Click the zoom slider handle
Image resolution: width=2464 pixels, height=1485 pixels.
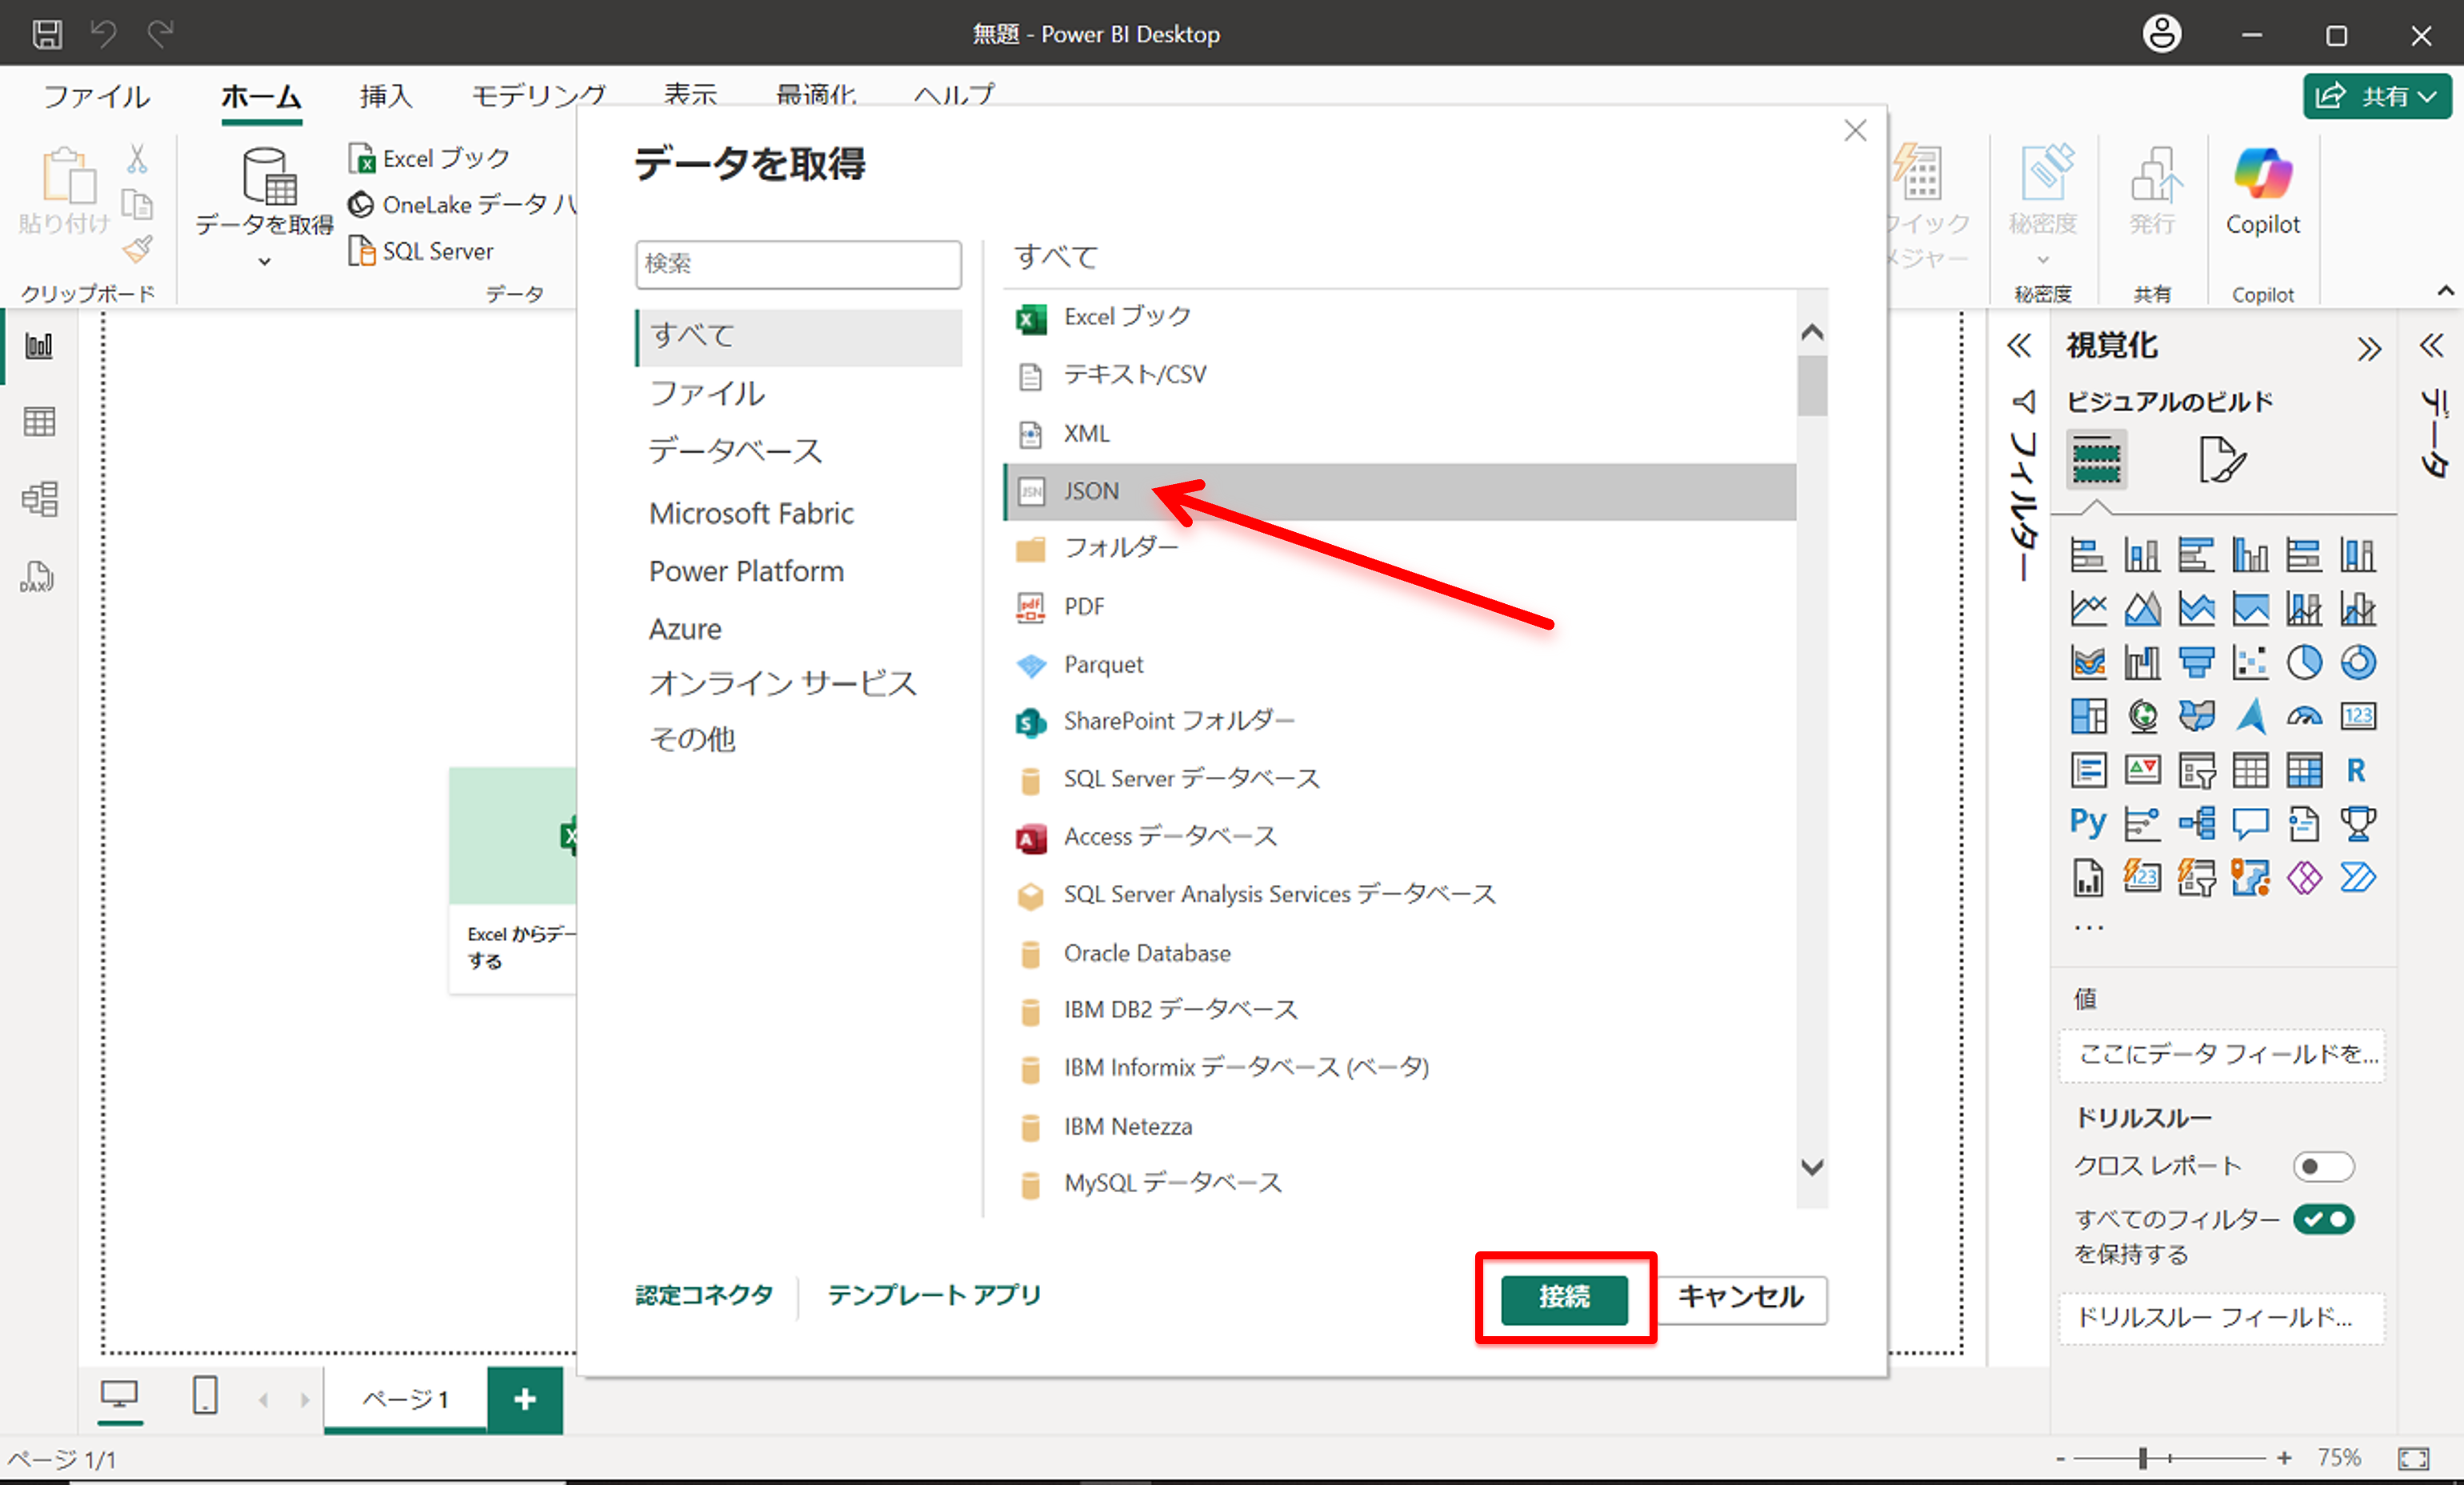pyautogui.click(x=2142, y=1459)
